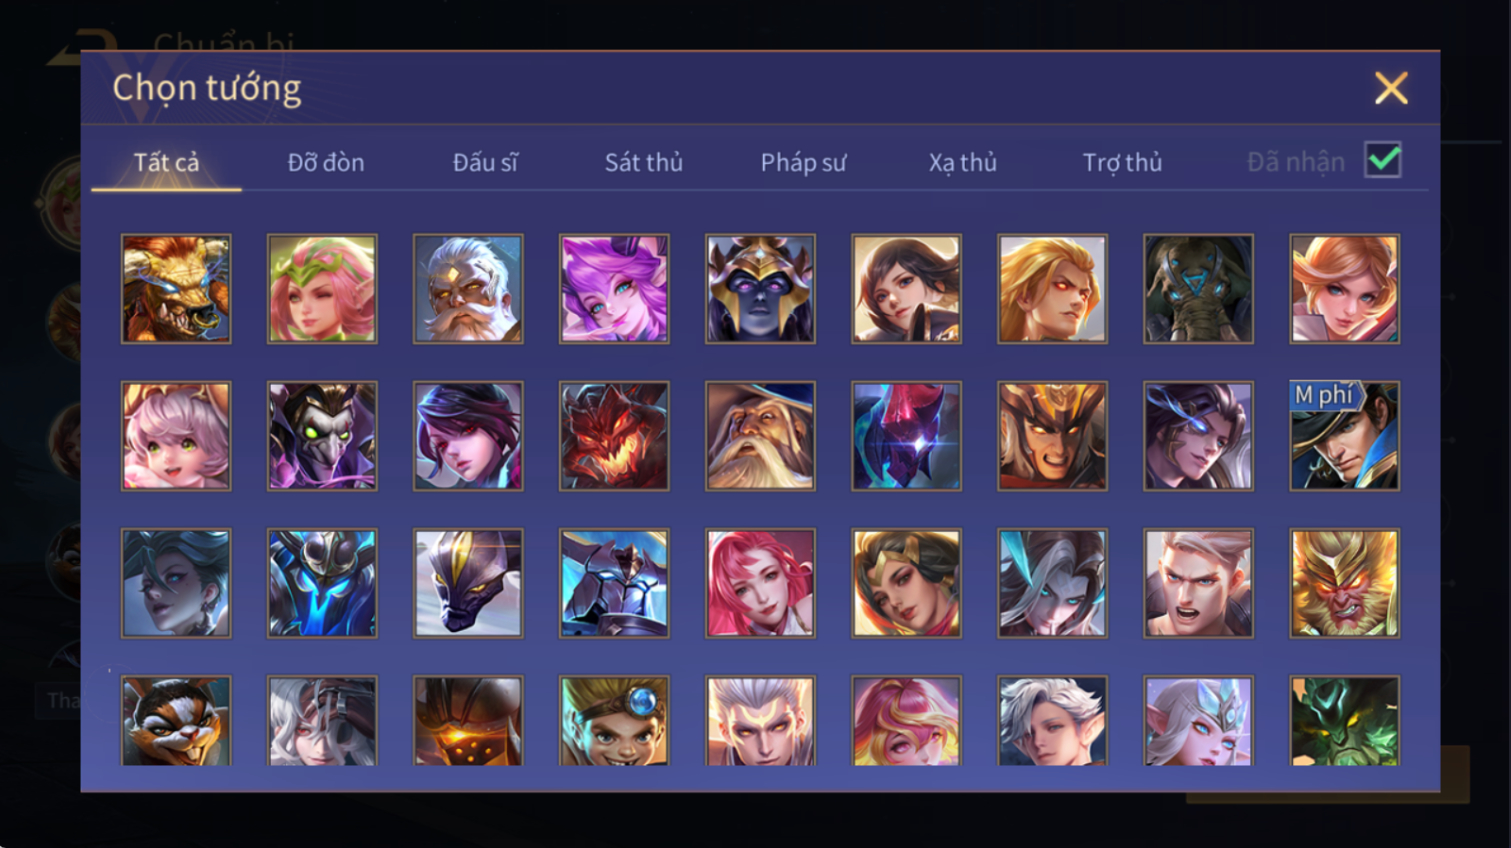Filter by Xạ thủ tab
Viewport: 1511px width, 848px height.
pyautogui.click(x=963, y=162)
